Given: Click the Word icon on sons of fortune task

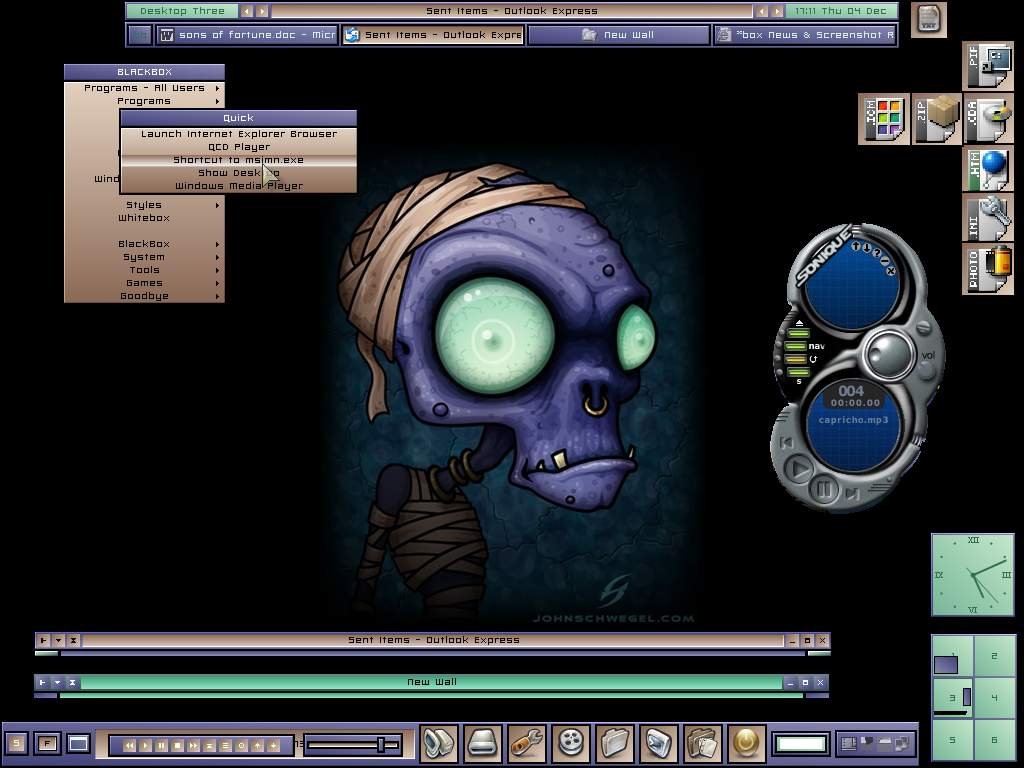Looking at the screenshot, I should click(x=167, y=35).
